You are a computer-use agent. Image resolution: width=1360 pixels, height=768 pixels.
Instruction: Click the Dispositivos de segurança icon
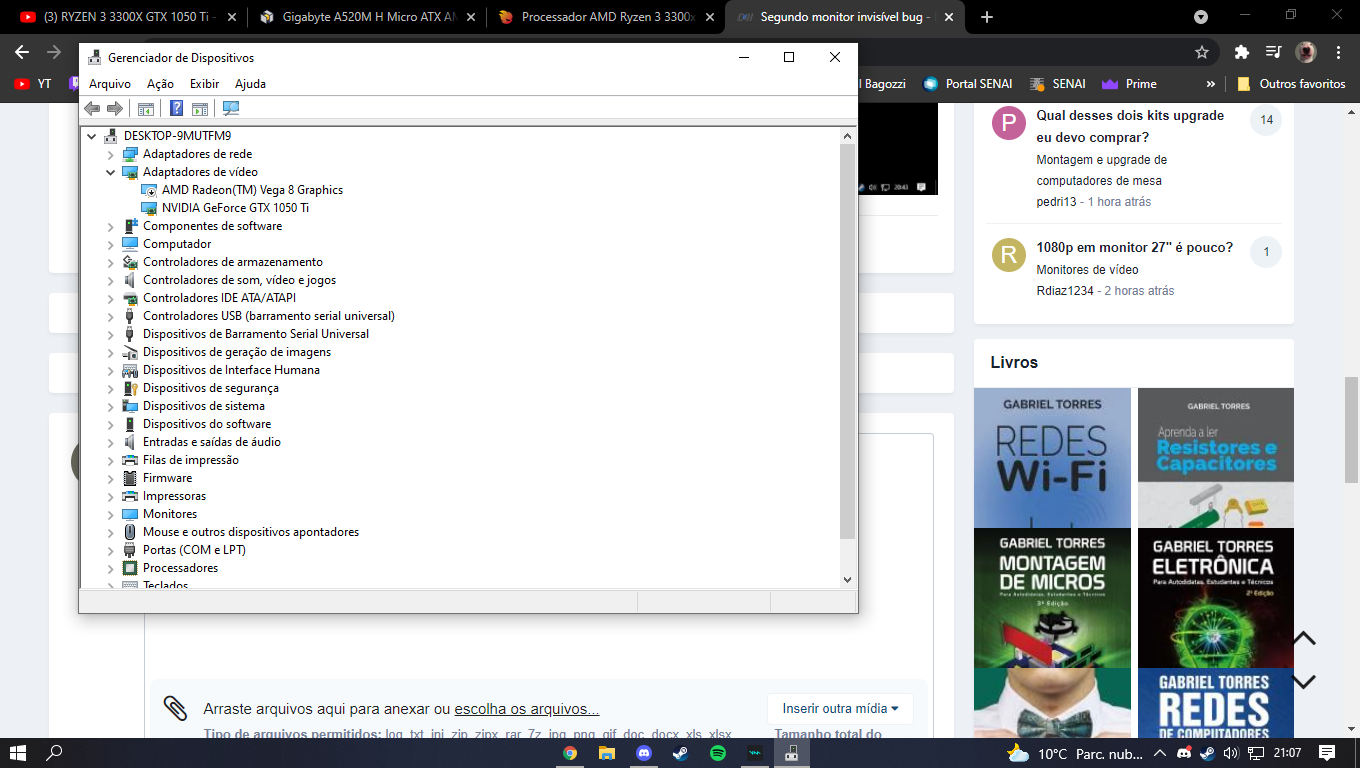click(x=130, y=388)
